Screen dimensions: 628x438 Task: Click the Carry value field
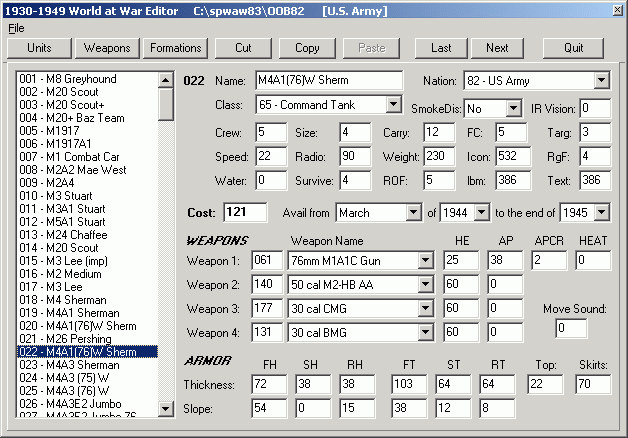pos(439,133)
